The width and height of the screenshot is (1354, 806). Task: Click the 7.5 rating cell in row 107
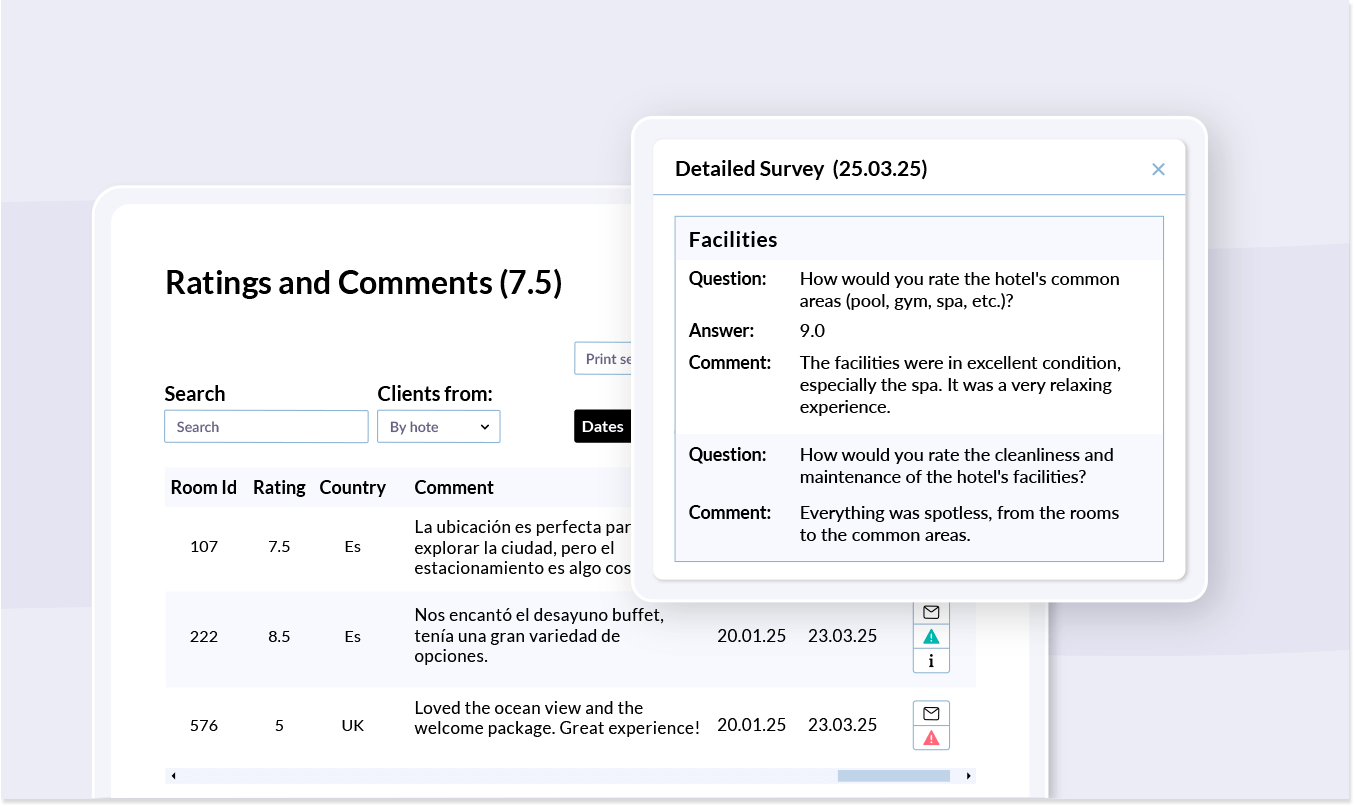(279, 547)
